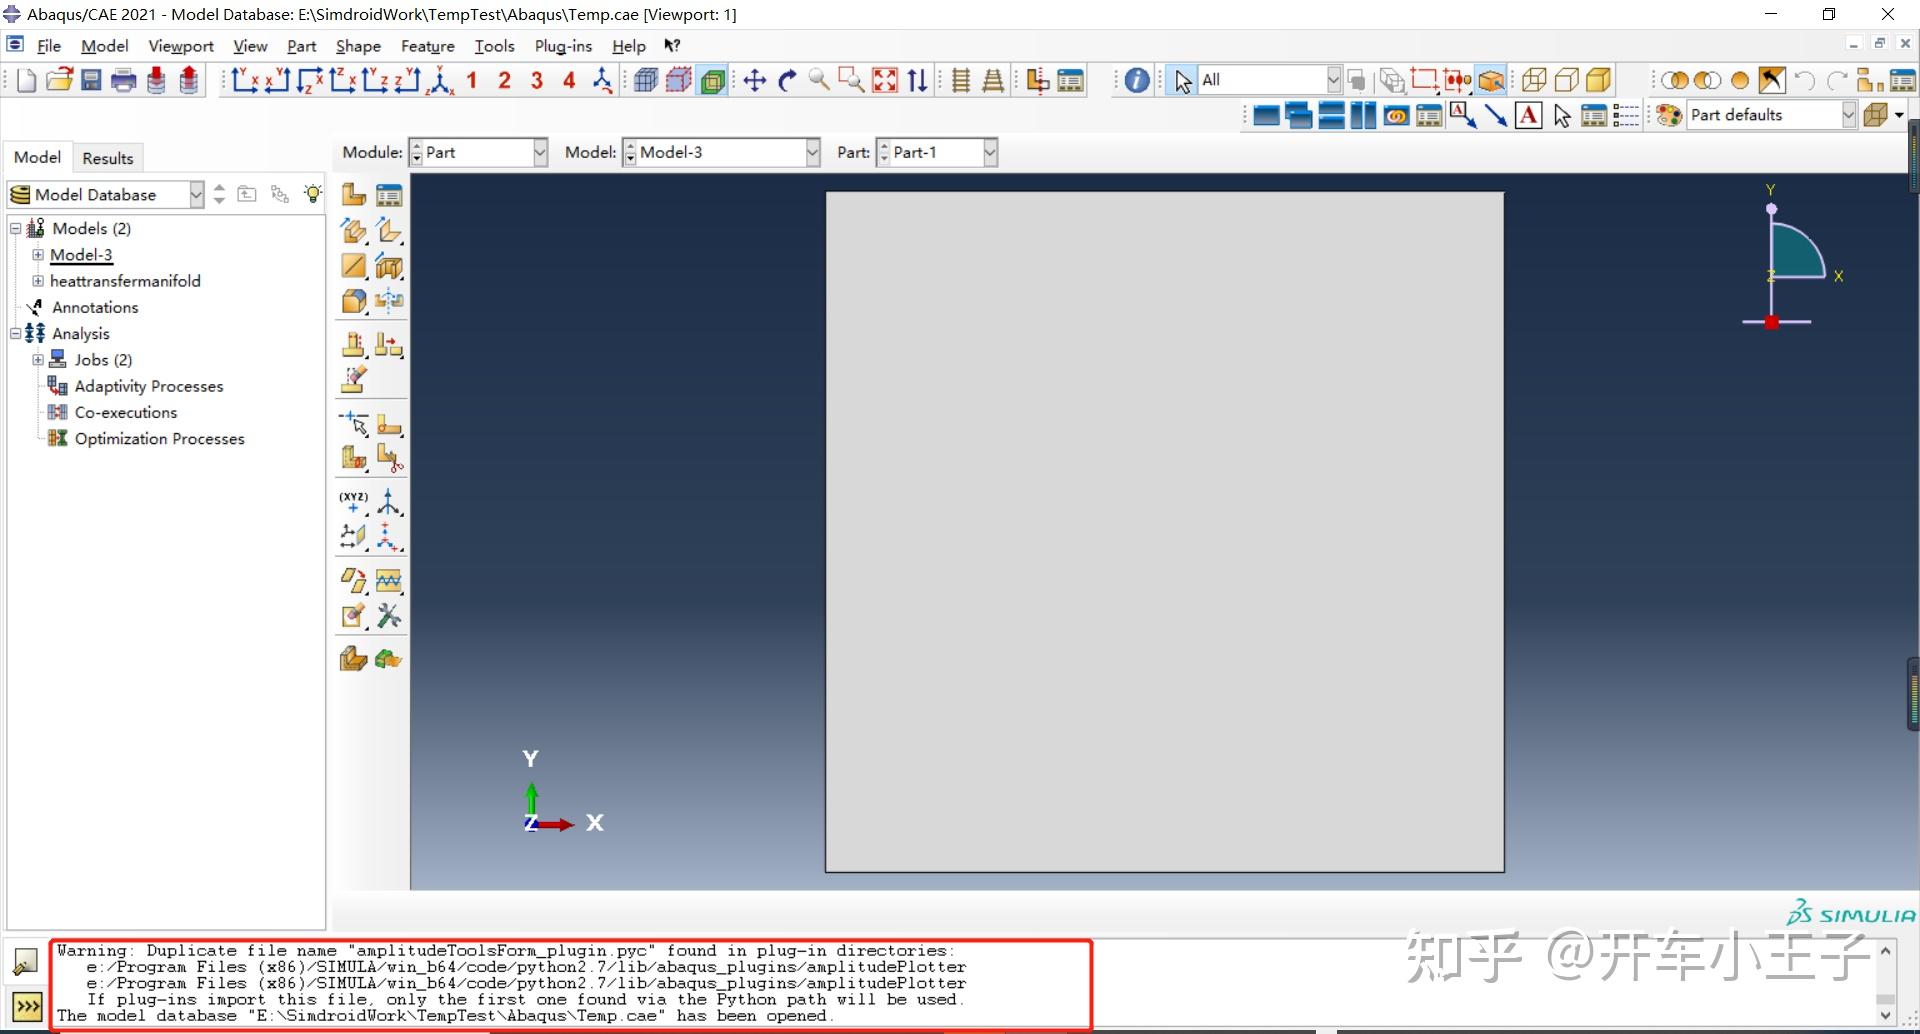Viewport: 1920px width, 1034px height.
Task: Click the viewport vertical scrollbar
Action: coord(1911,690)
